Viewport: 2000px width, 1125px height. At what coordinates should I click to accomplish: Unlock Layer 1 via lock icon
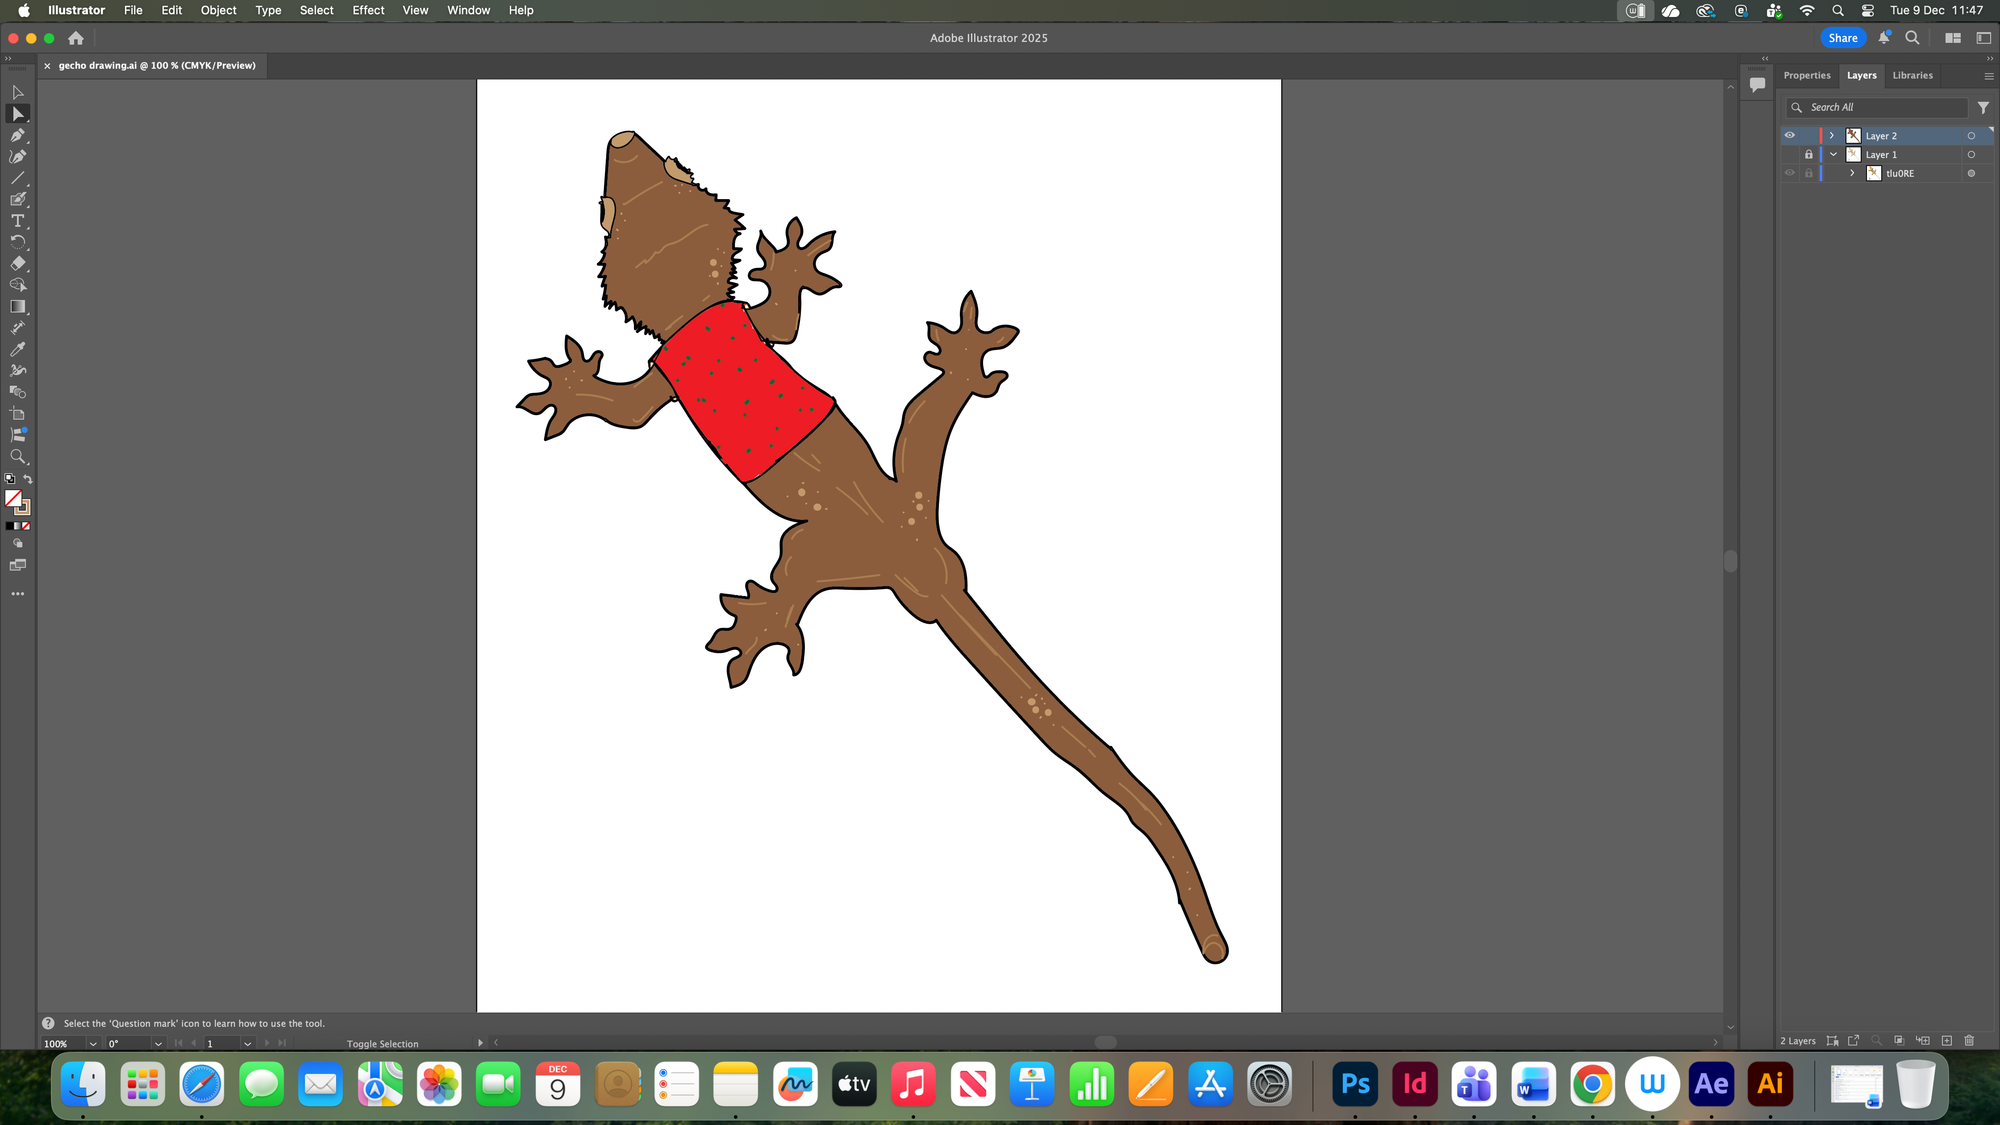(x=1808, y=155)
